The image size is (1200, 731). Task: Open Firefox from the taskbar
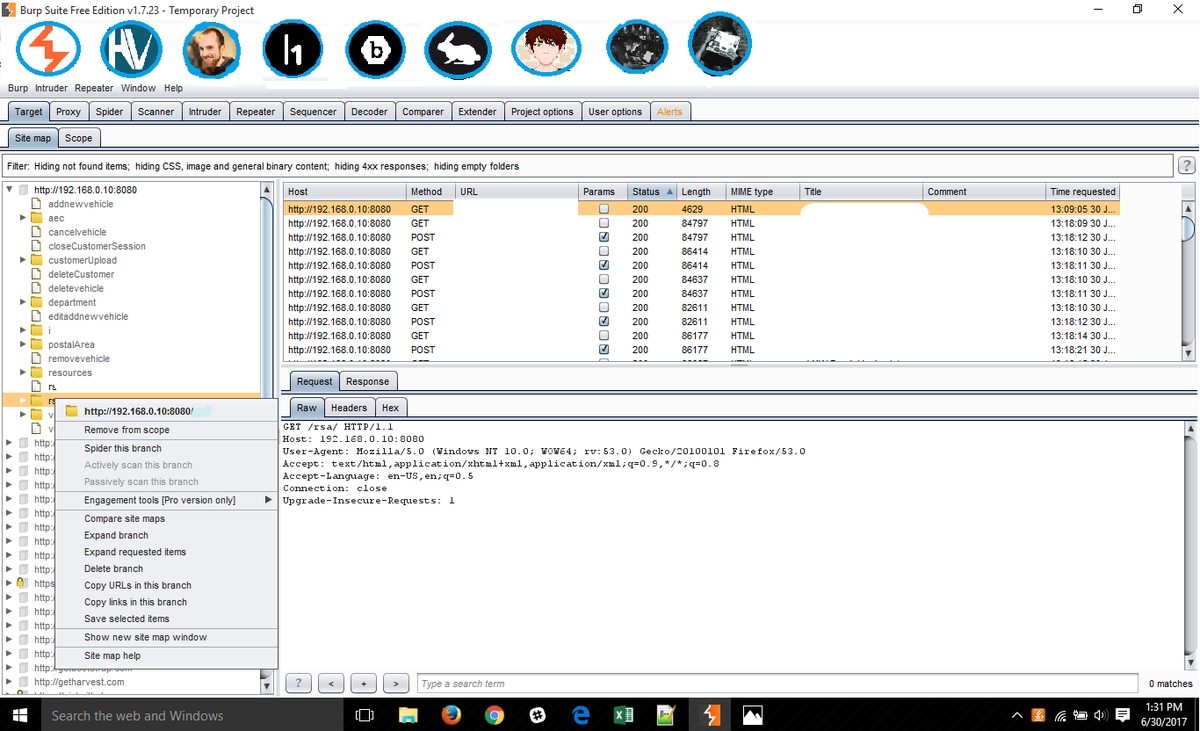(x=451, y=715)
